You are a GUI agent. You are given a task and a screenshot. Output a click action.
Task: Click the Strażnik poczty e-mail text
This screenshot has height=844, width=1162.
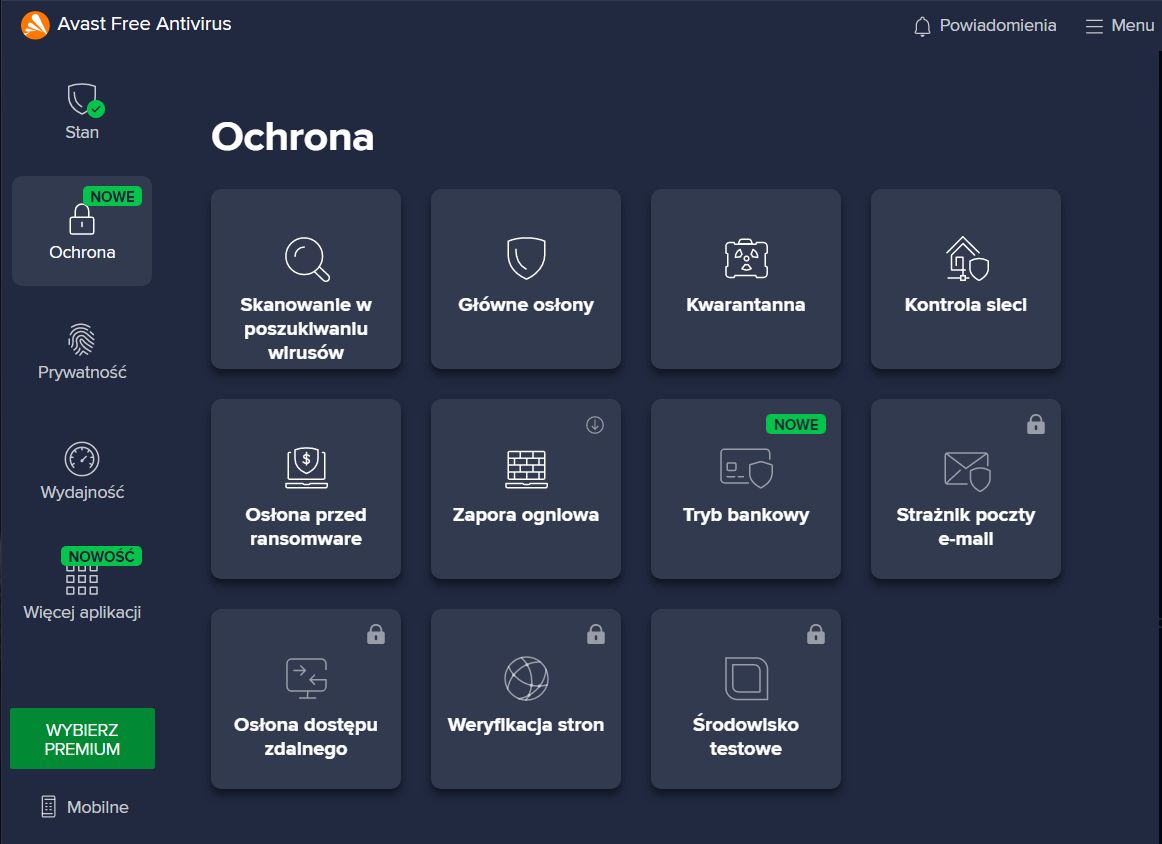[x=966, y=527]
